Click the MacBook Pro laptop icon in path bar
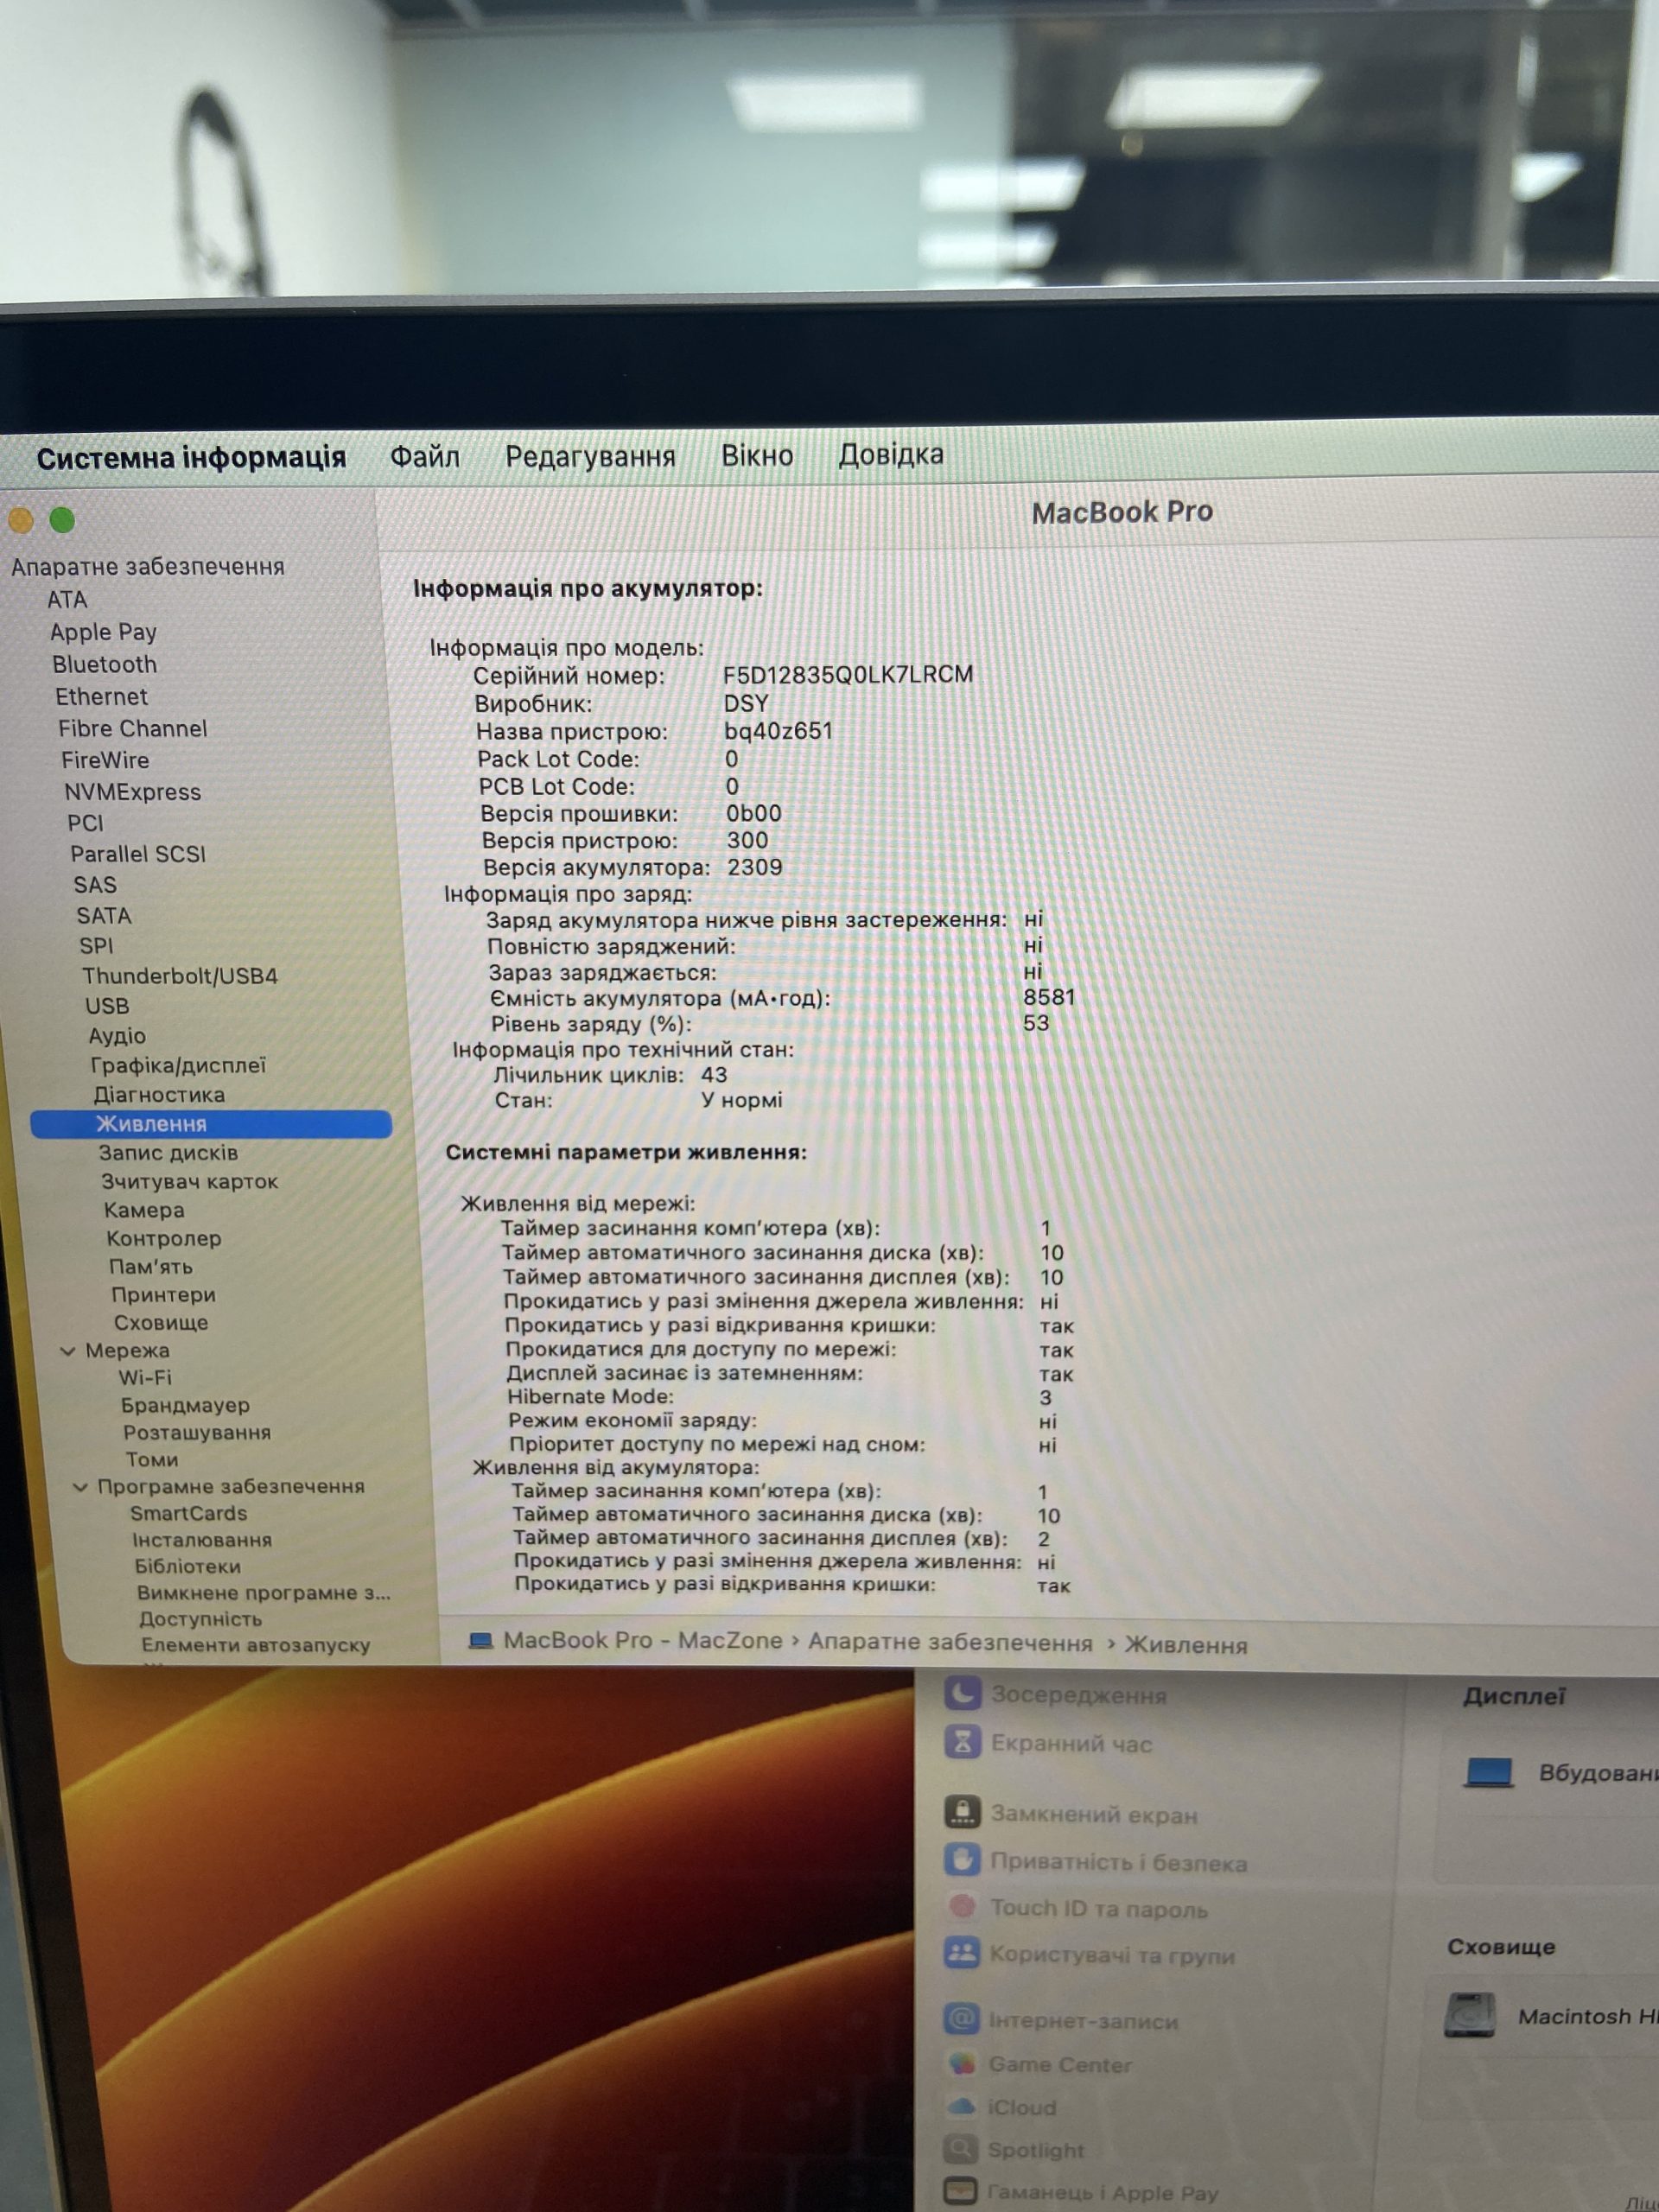Viewport: 1659px width, 2212px height. (x=481, y=1641)
